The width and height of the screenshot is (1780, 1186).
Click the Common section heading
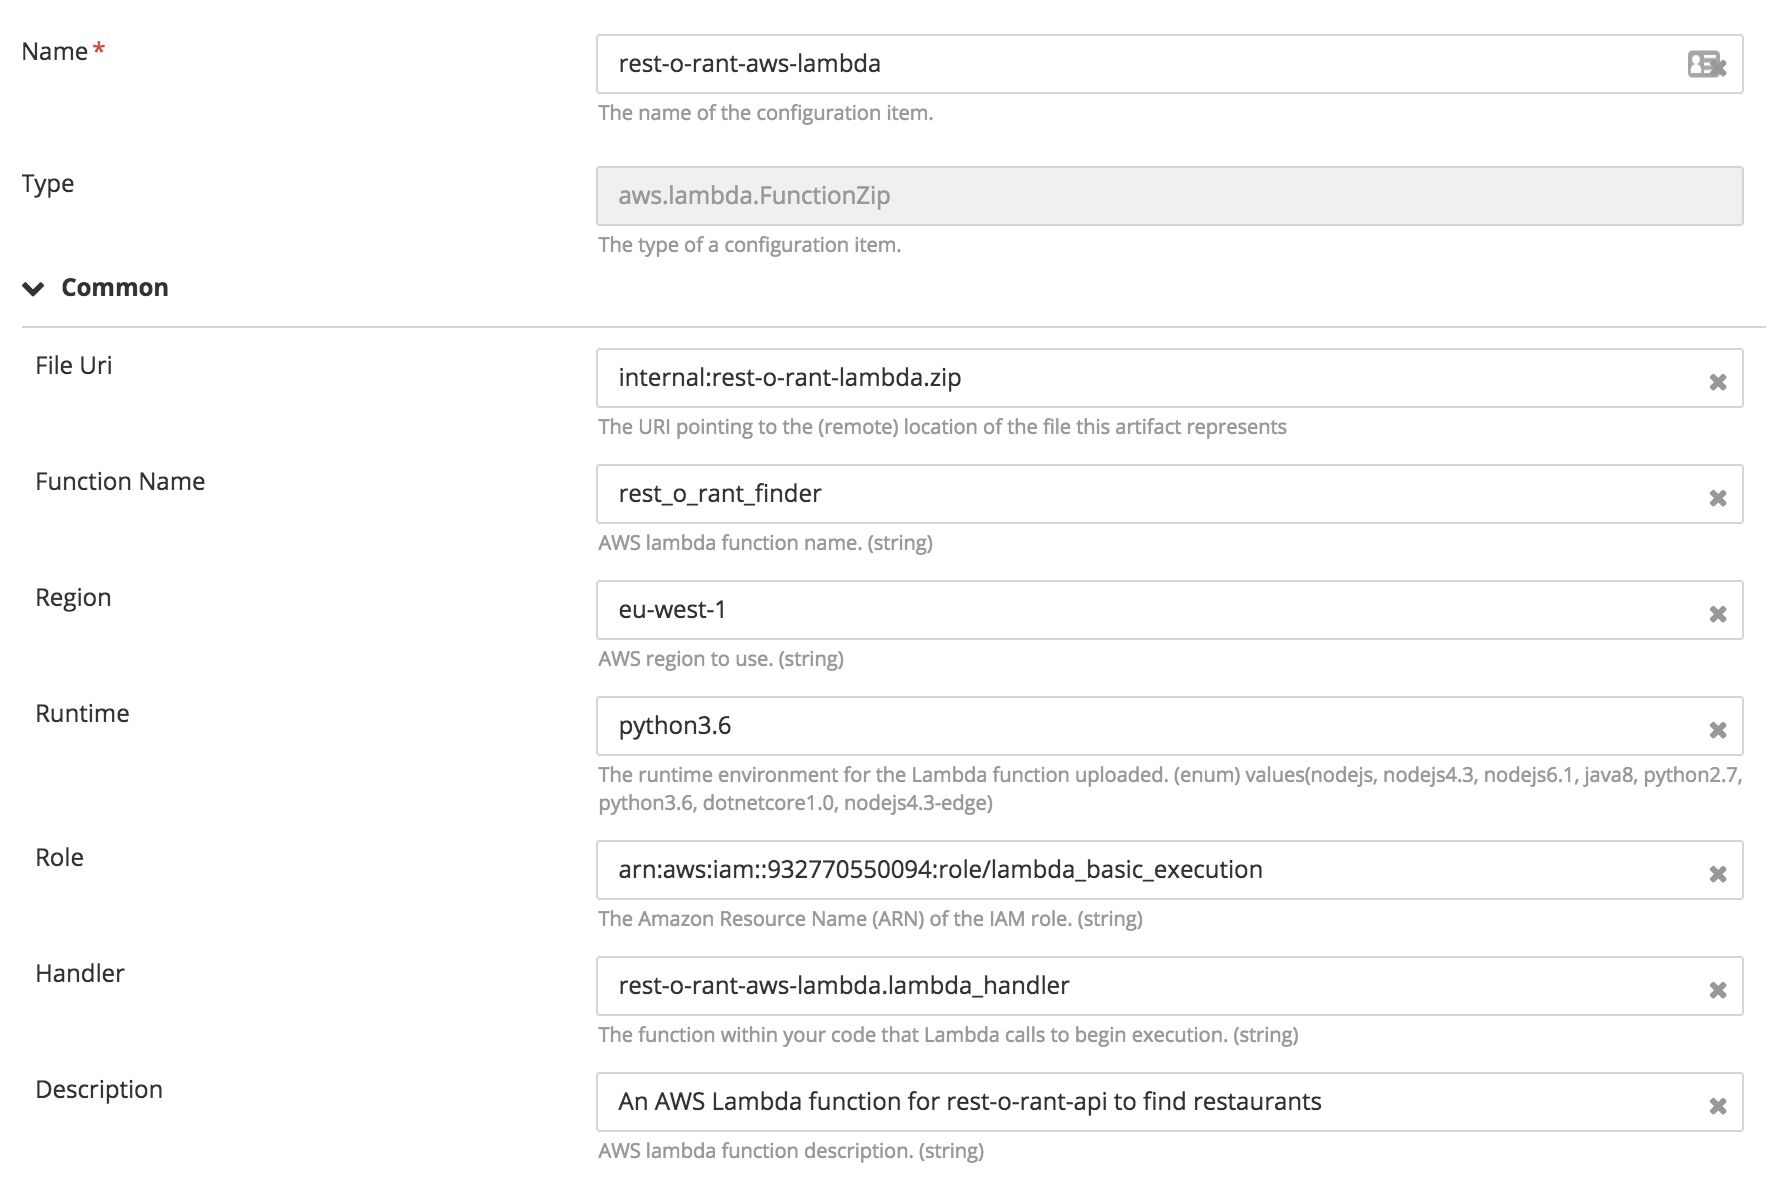tap(115, 288)
